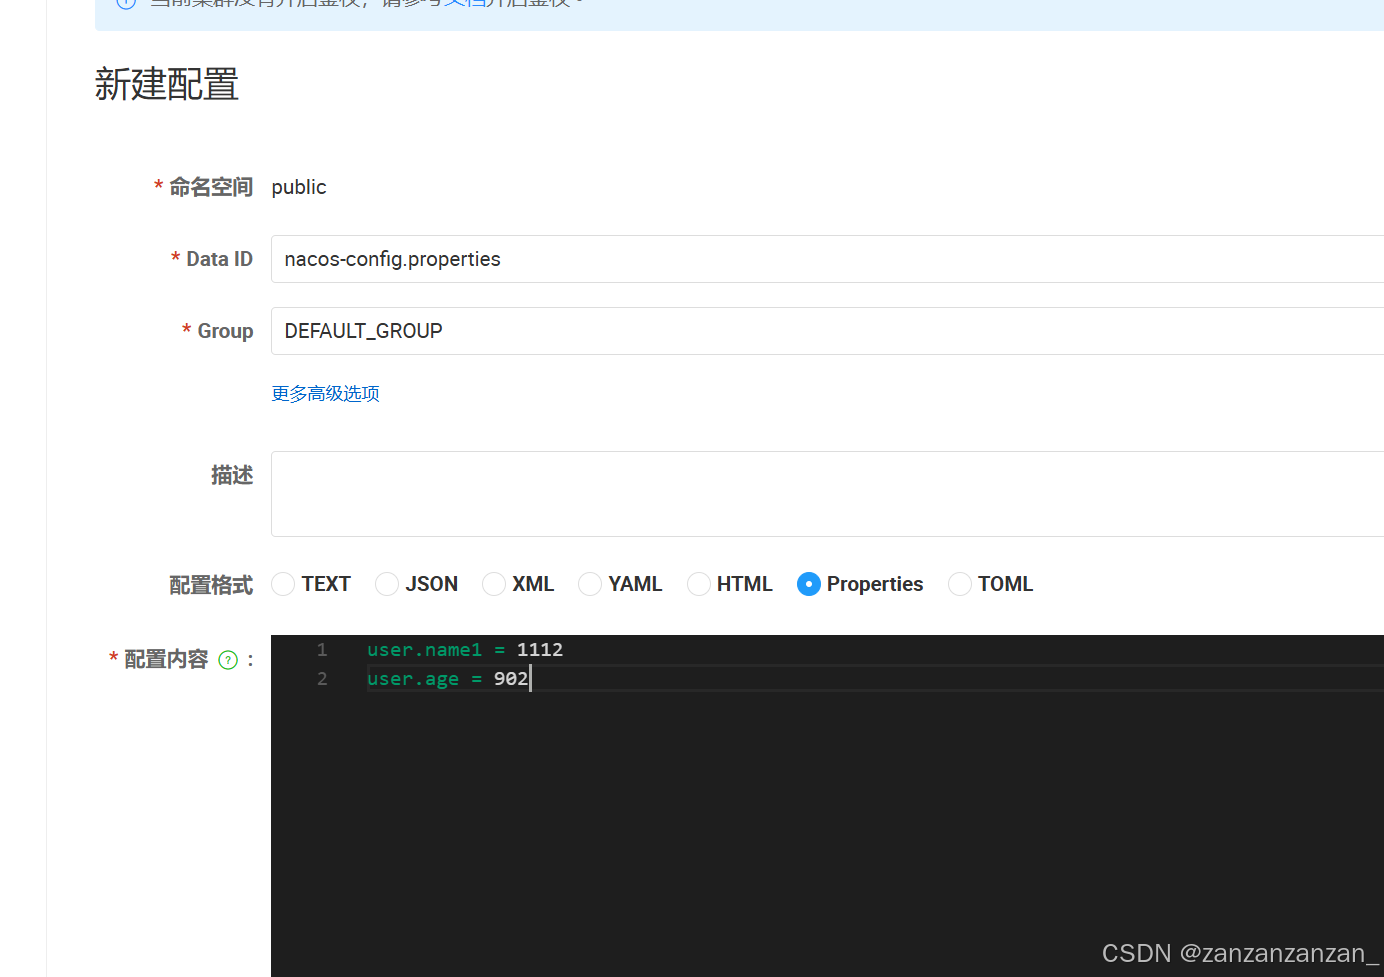Image resolution: width=1384 pixels, height=977 pixels.
Task: Open the 更多高级选项 advanced options
Action: pyautogui.click(x=325, y=393)
